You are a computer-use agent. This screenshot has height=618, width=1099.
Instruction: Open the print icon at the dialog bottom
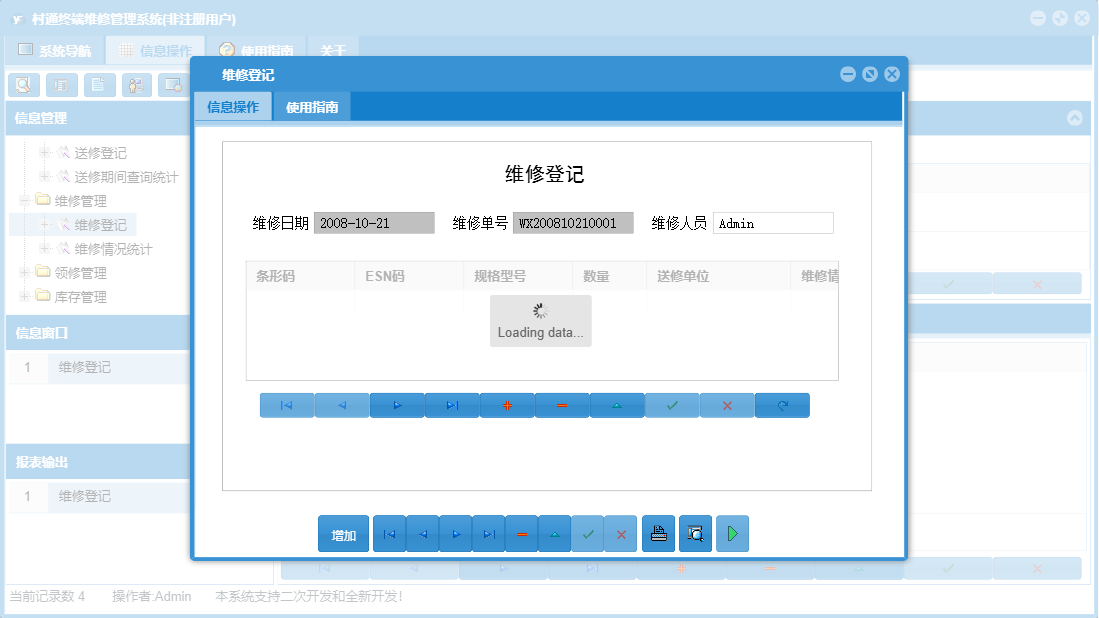[x=658, y=533]
